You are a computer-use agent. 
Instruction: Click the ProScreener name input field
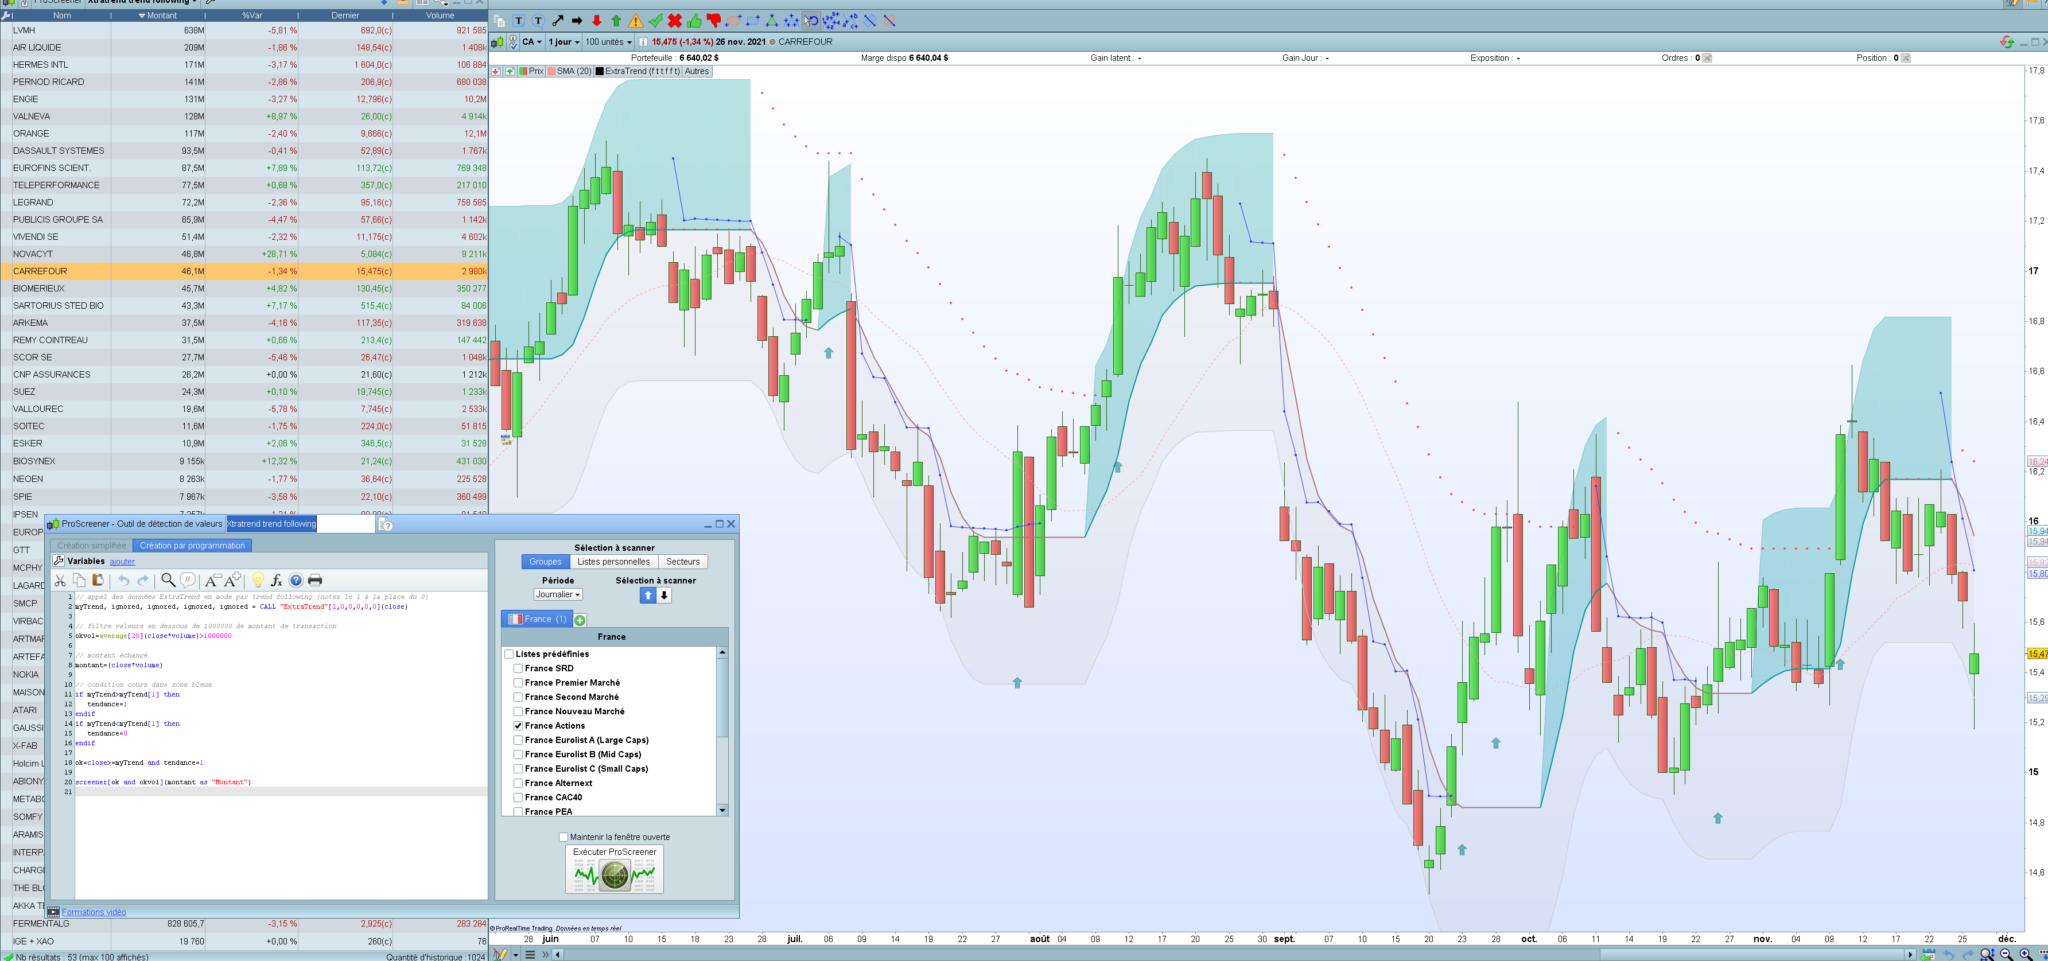tap(299, 524)
